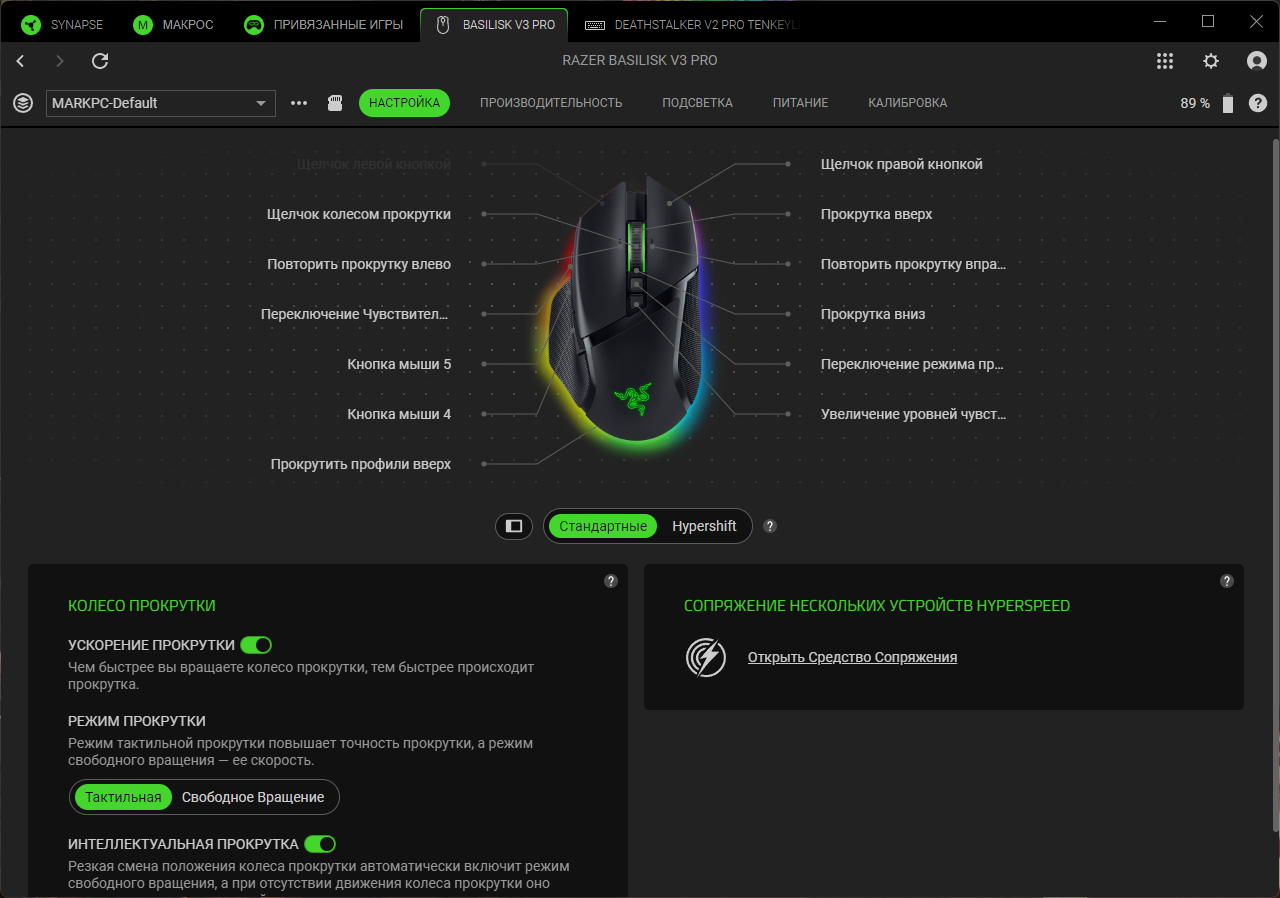Edit the Переключение Чувствител… assignment
Viewport: 1280px width, 898px height.
tap(355, 314)
